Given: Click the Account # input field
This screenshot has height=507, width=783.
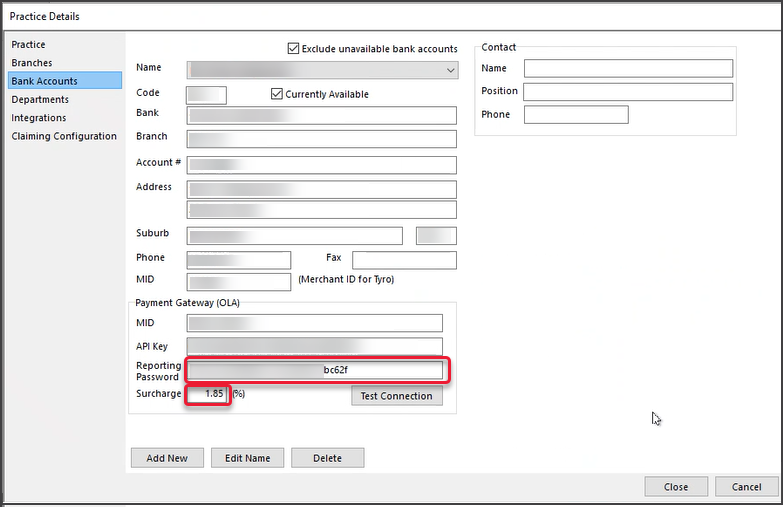Looking at the screenshot, I should click(322, 165).
